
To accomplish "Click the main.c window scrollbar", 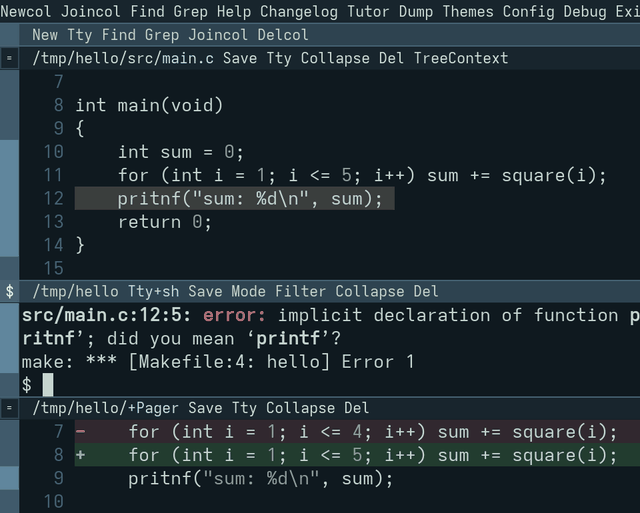I will click(x=9, y=175).
